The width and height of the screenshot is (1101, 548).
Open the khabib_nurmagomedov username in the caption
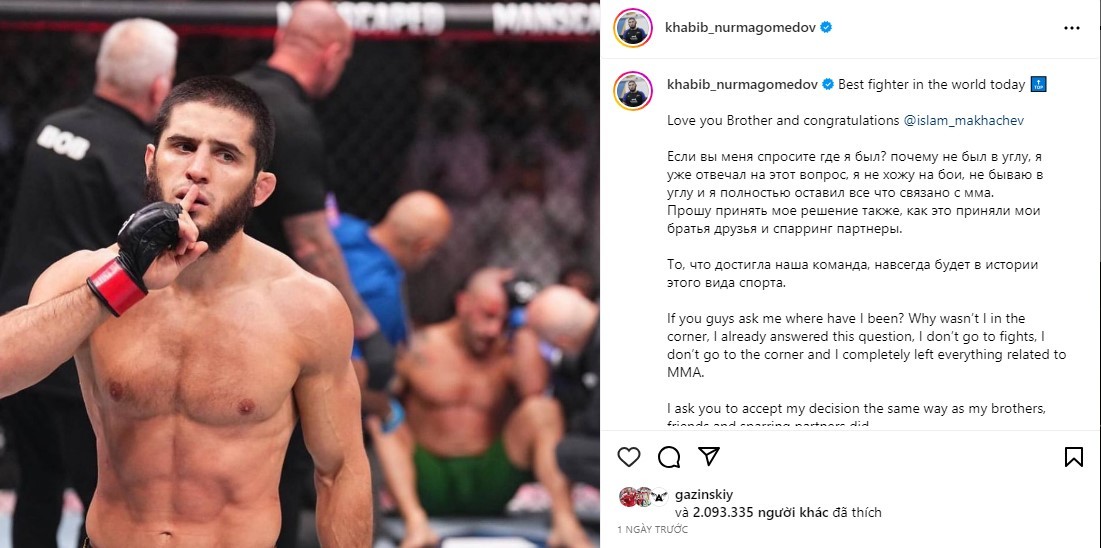(742, 84)
